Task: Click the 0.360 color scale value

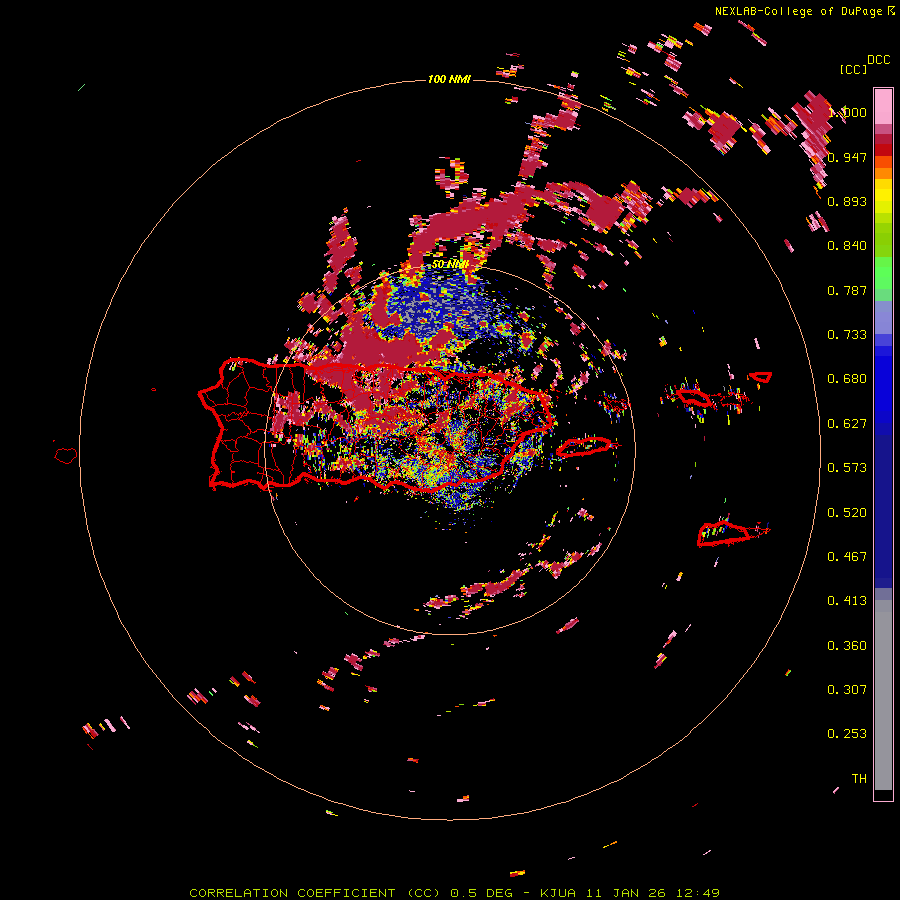Action: point(847,645)
